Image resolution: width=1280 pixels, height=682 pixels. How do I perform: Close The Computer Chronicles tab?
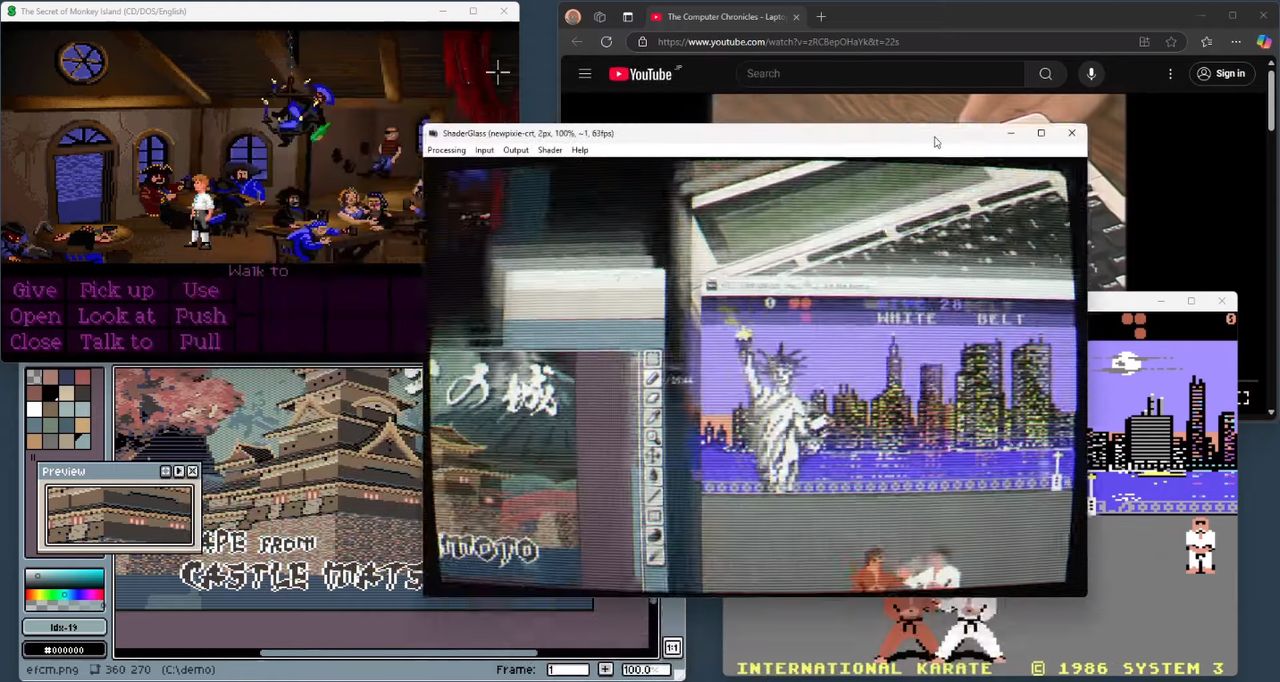coord(796,17)
